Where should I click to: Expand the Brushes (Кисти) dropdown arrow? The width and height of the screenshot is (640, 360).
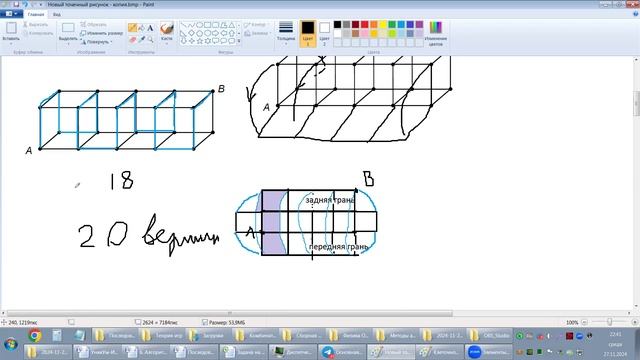pyautogui.click(x=167, y=43)
